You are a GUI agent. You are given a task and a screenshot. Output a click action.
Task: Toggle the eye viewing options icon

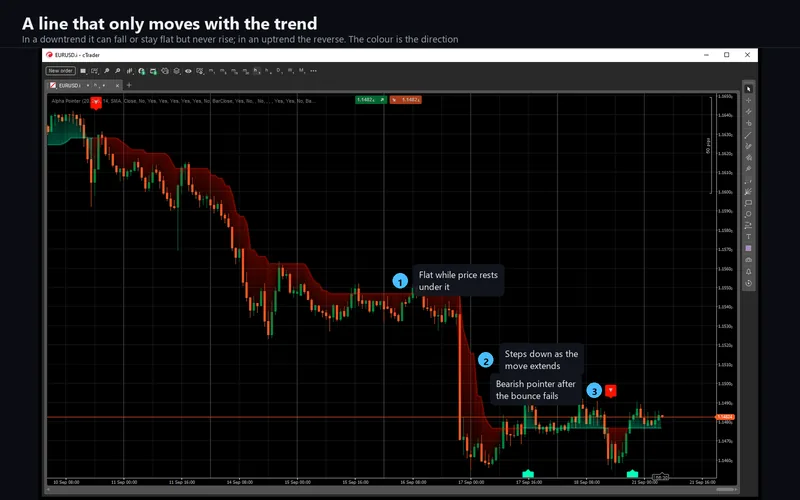coord(188,71)
